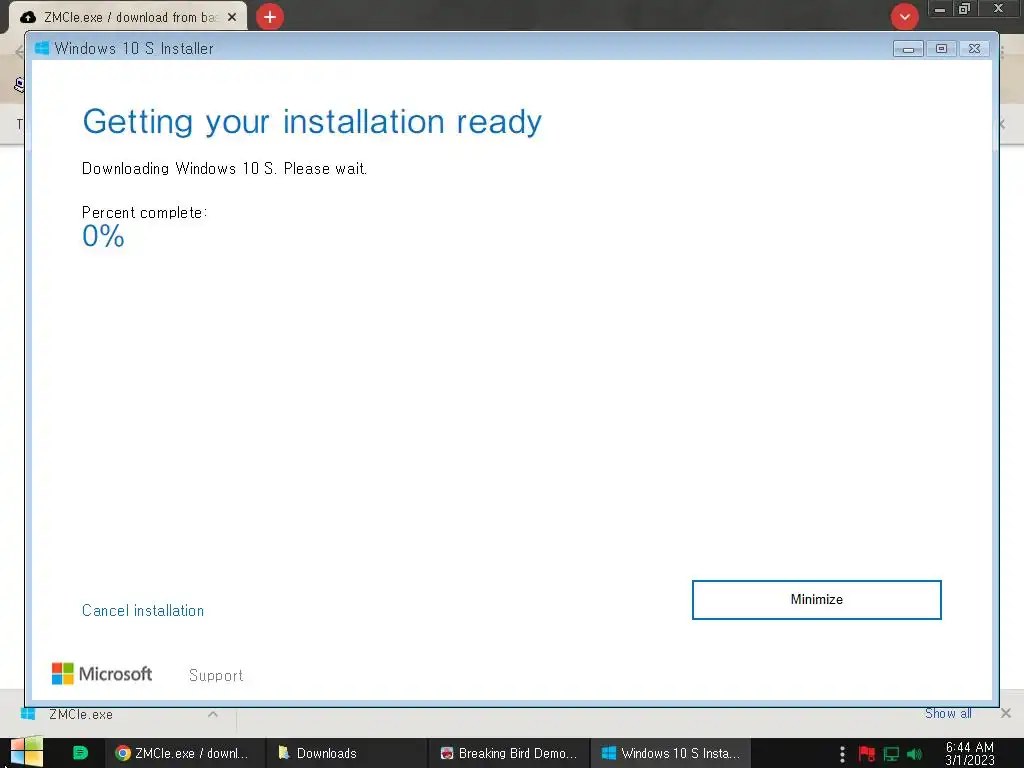Click the volume speaker tray icon
The image size is (1024, 768).
click(x=914, y=754)
